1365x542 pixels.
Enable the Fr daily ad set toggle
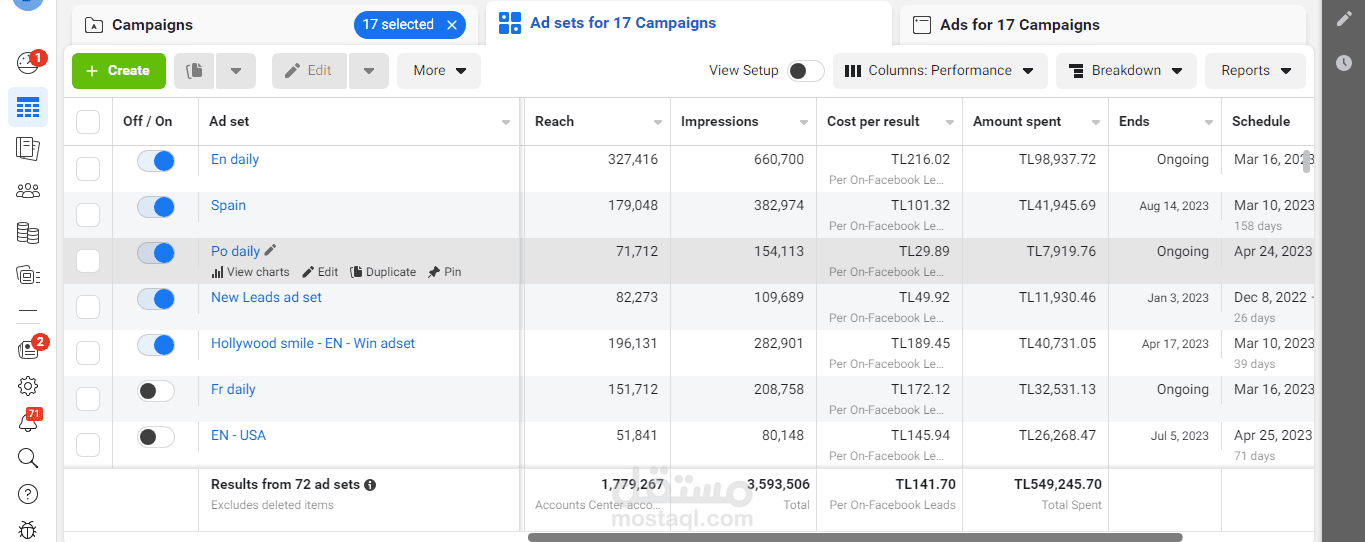[x=156, y=391]
